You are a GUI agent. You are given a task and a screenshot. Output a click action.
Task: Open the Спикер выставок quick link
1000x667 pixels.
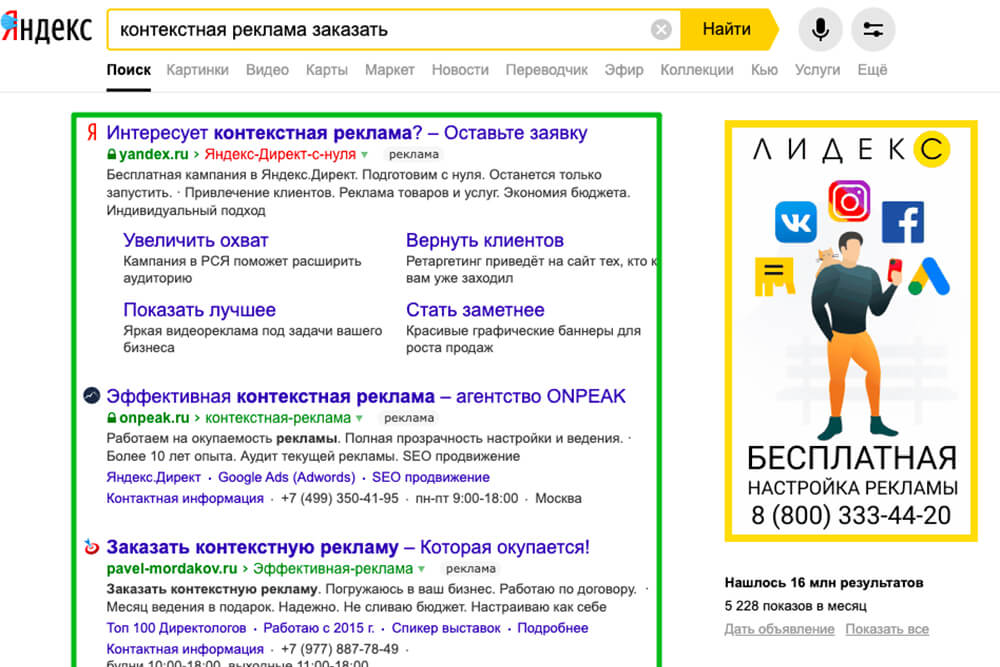[446, 627]
